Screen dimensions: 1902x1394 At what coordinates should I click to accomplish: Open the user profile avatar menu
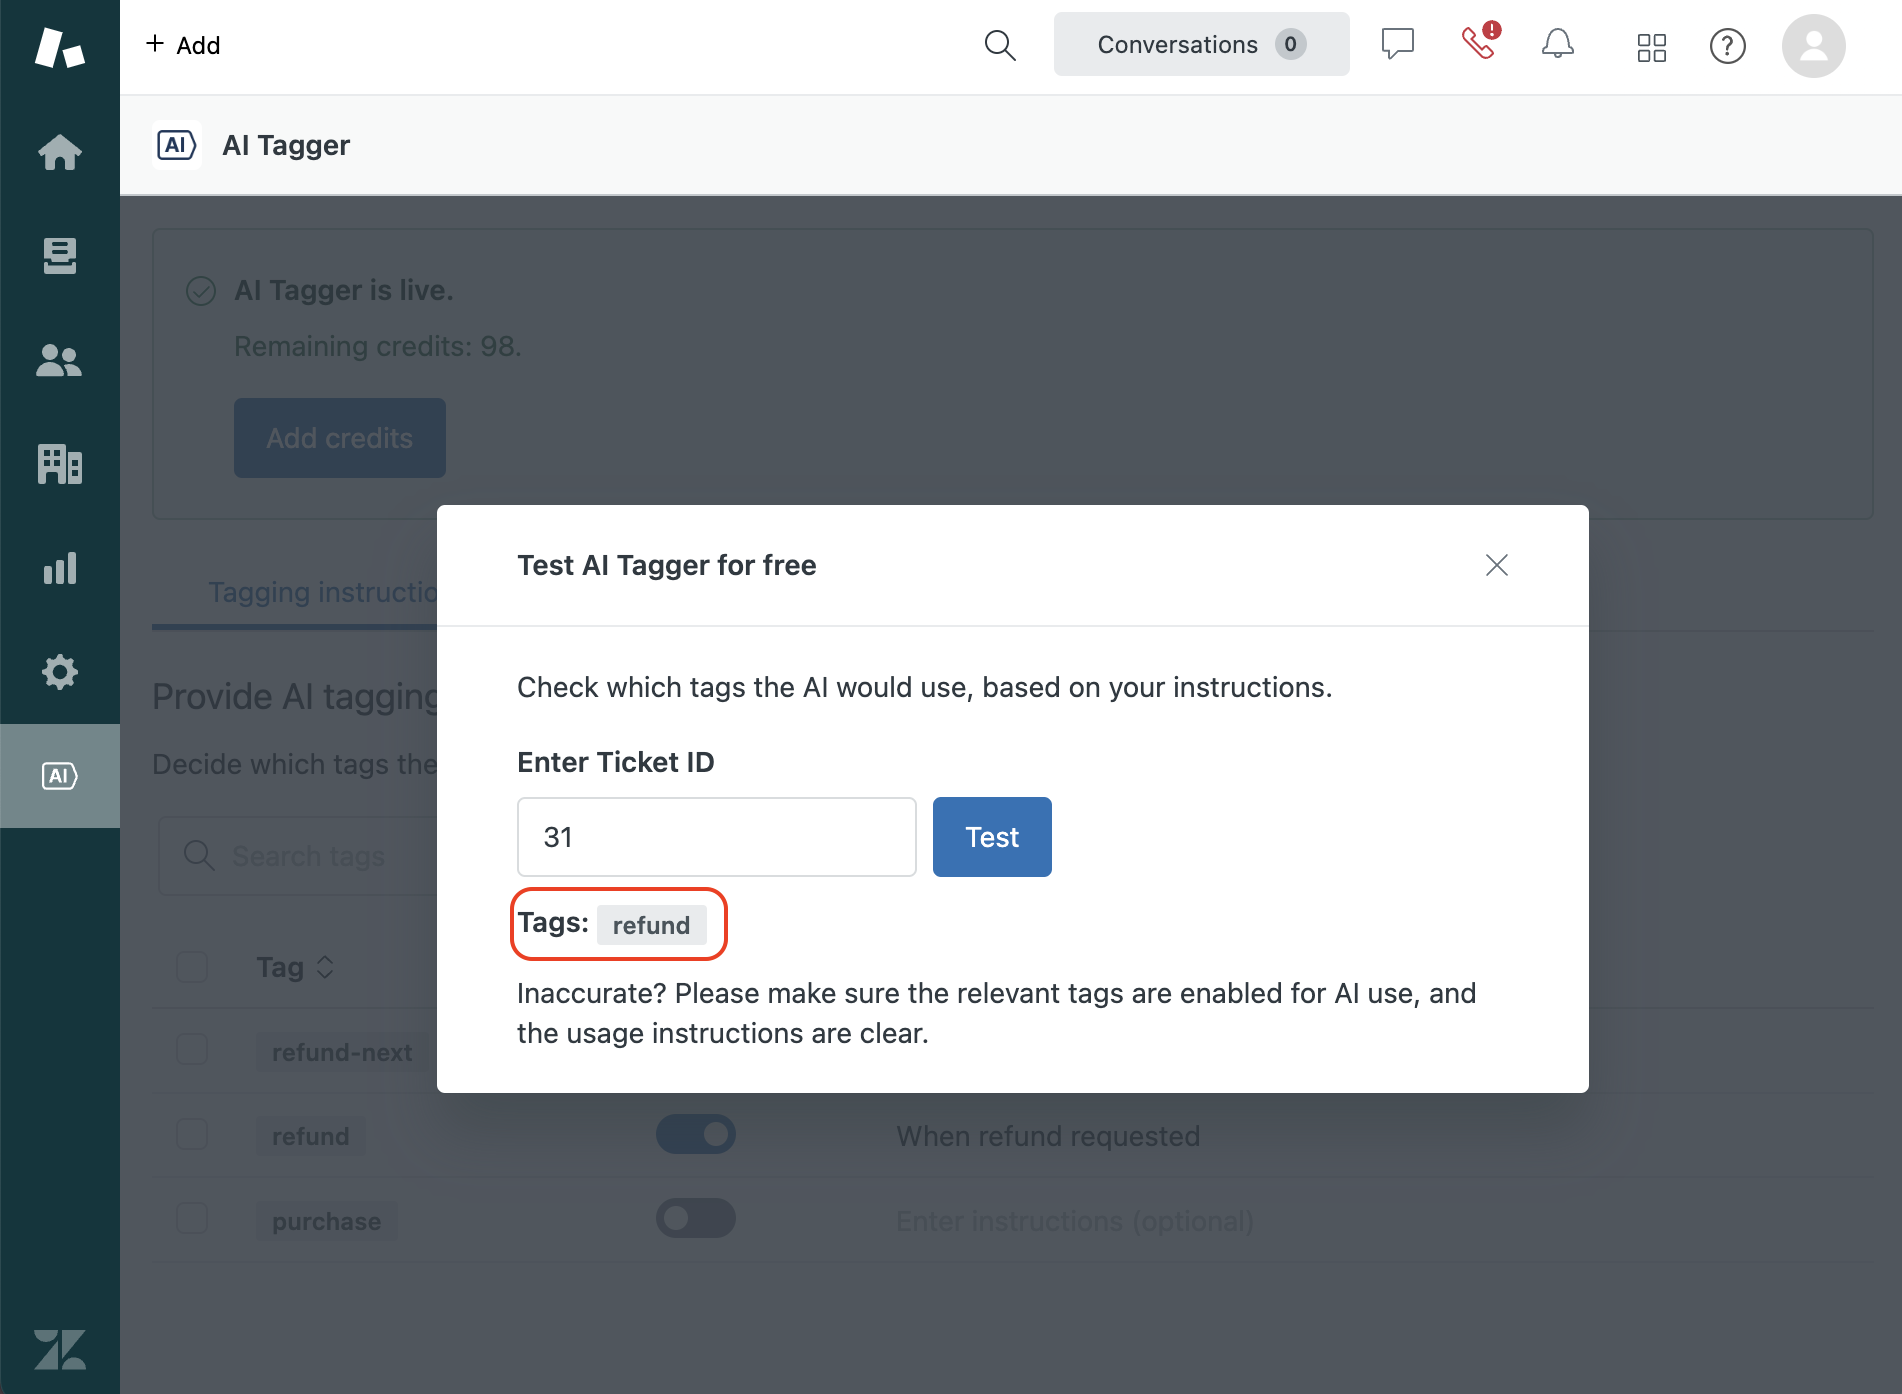pyautogui.click(x=1813, y=46)
